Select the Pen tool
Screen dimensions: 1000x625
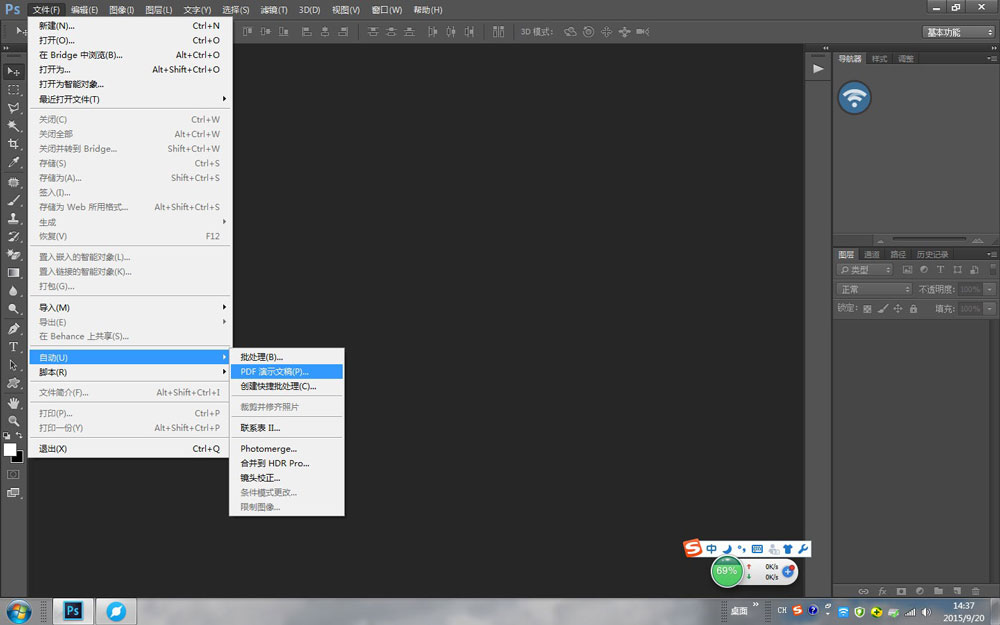coord(13,329)
